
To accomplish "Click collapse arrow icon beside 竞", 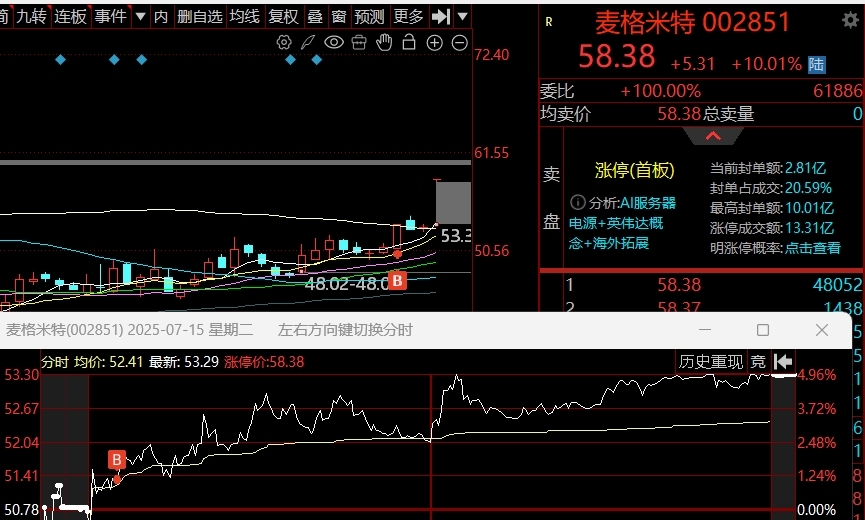I will click(x=783, y=362).
